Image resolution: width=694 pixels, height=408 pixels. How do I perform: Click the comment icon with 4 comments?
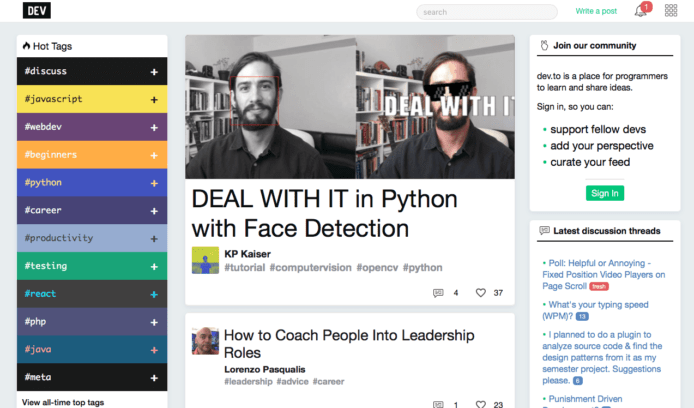pyautogui.click(x=438, y=293)
